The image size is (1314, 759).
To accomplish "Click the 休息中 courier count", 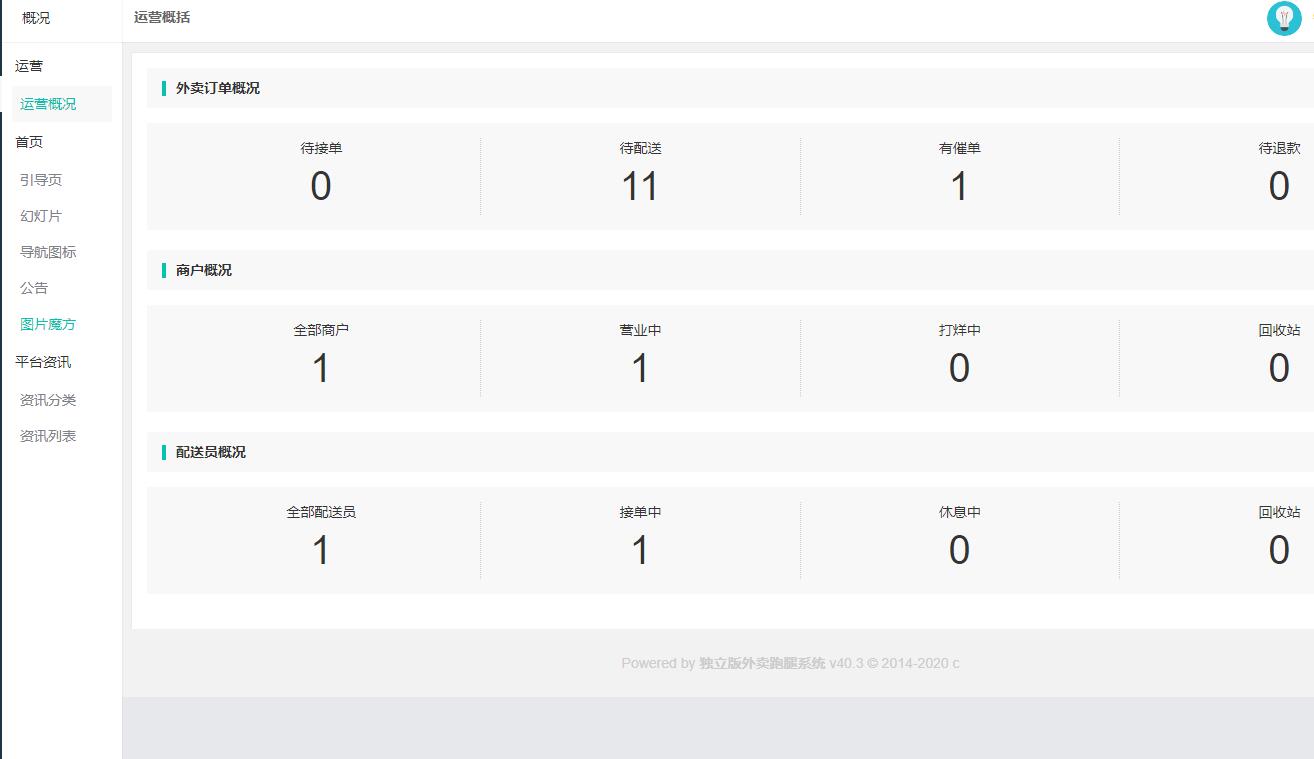I will point(959,551).
